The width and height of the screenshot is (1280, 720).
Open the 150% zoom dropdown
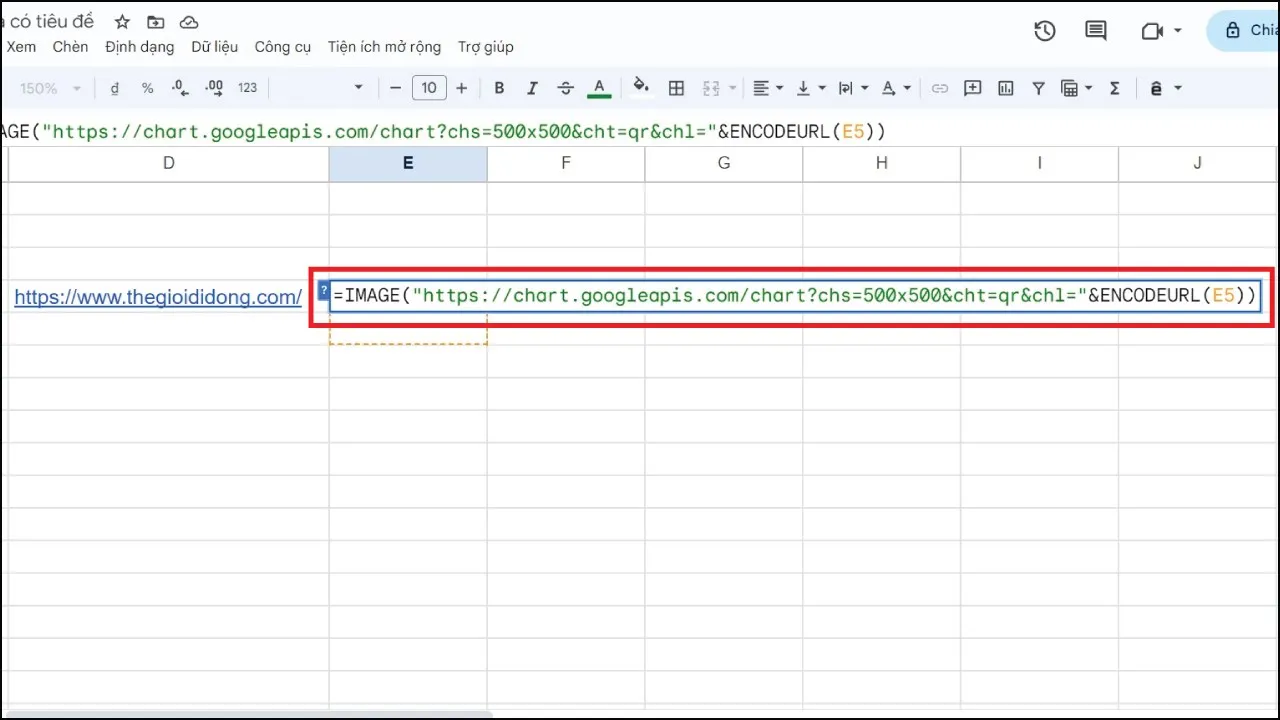point(50,88)
